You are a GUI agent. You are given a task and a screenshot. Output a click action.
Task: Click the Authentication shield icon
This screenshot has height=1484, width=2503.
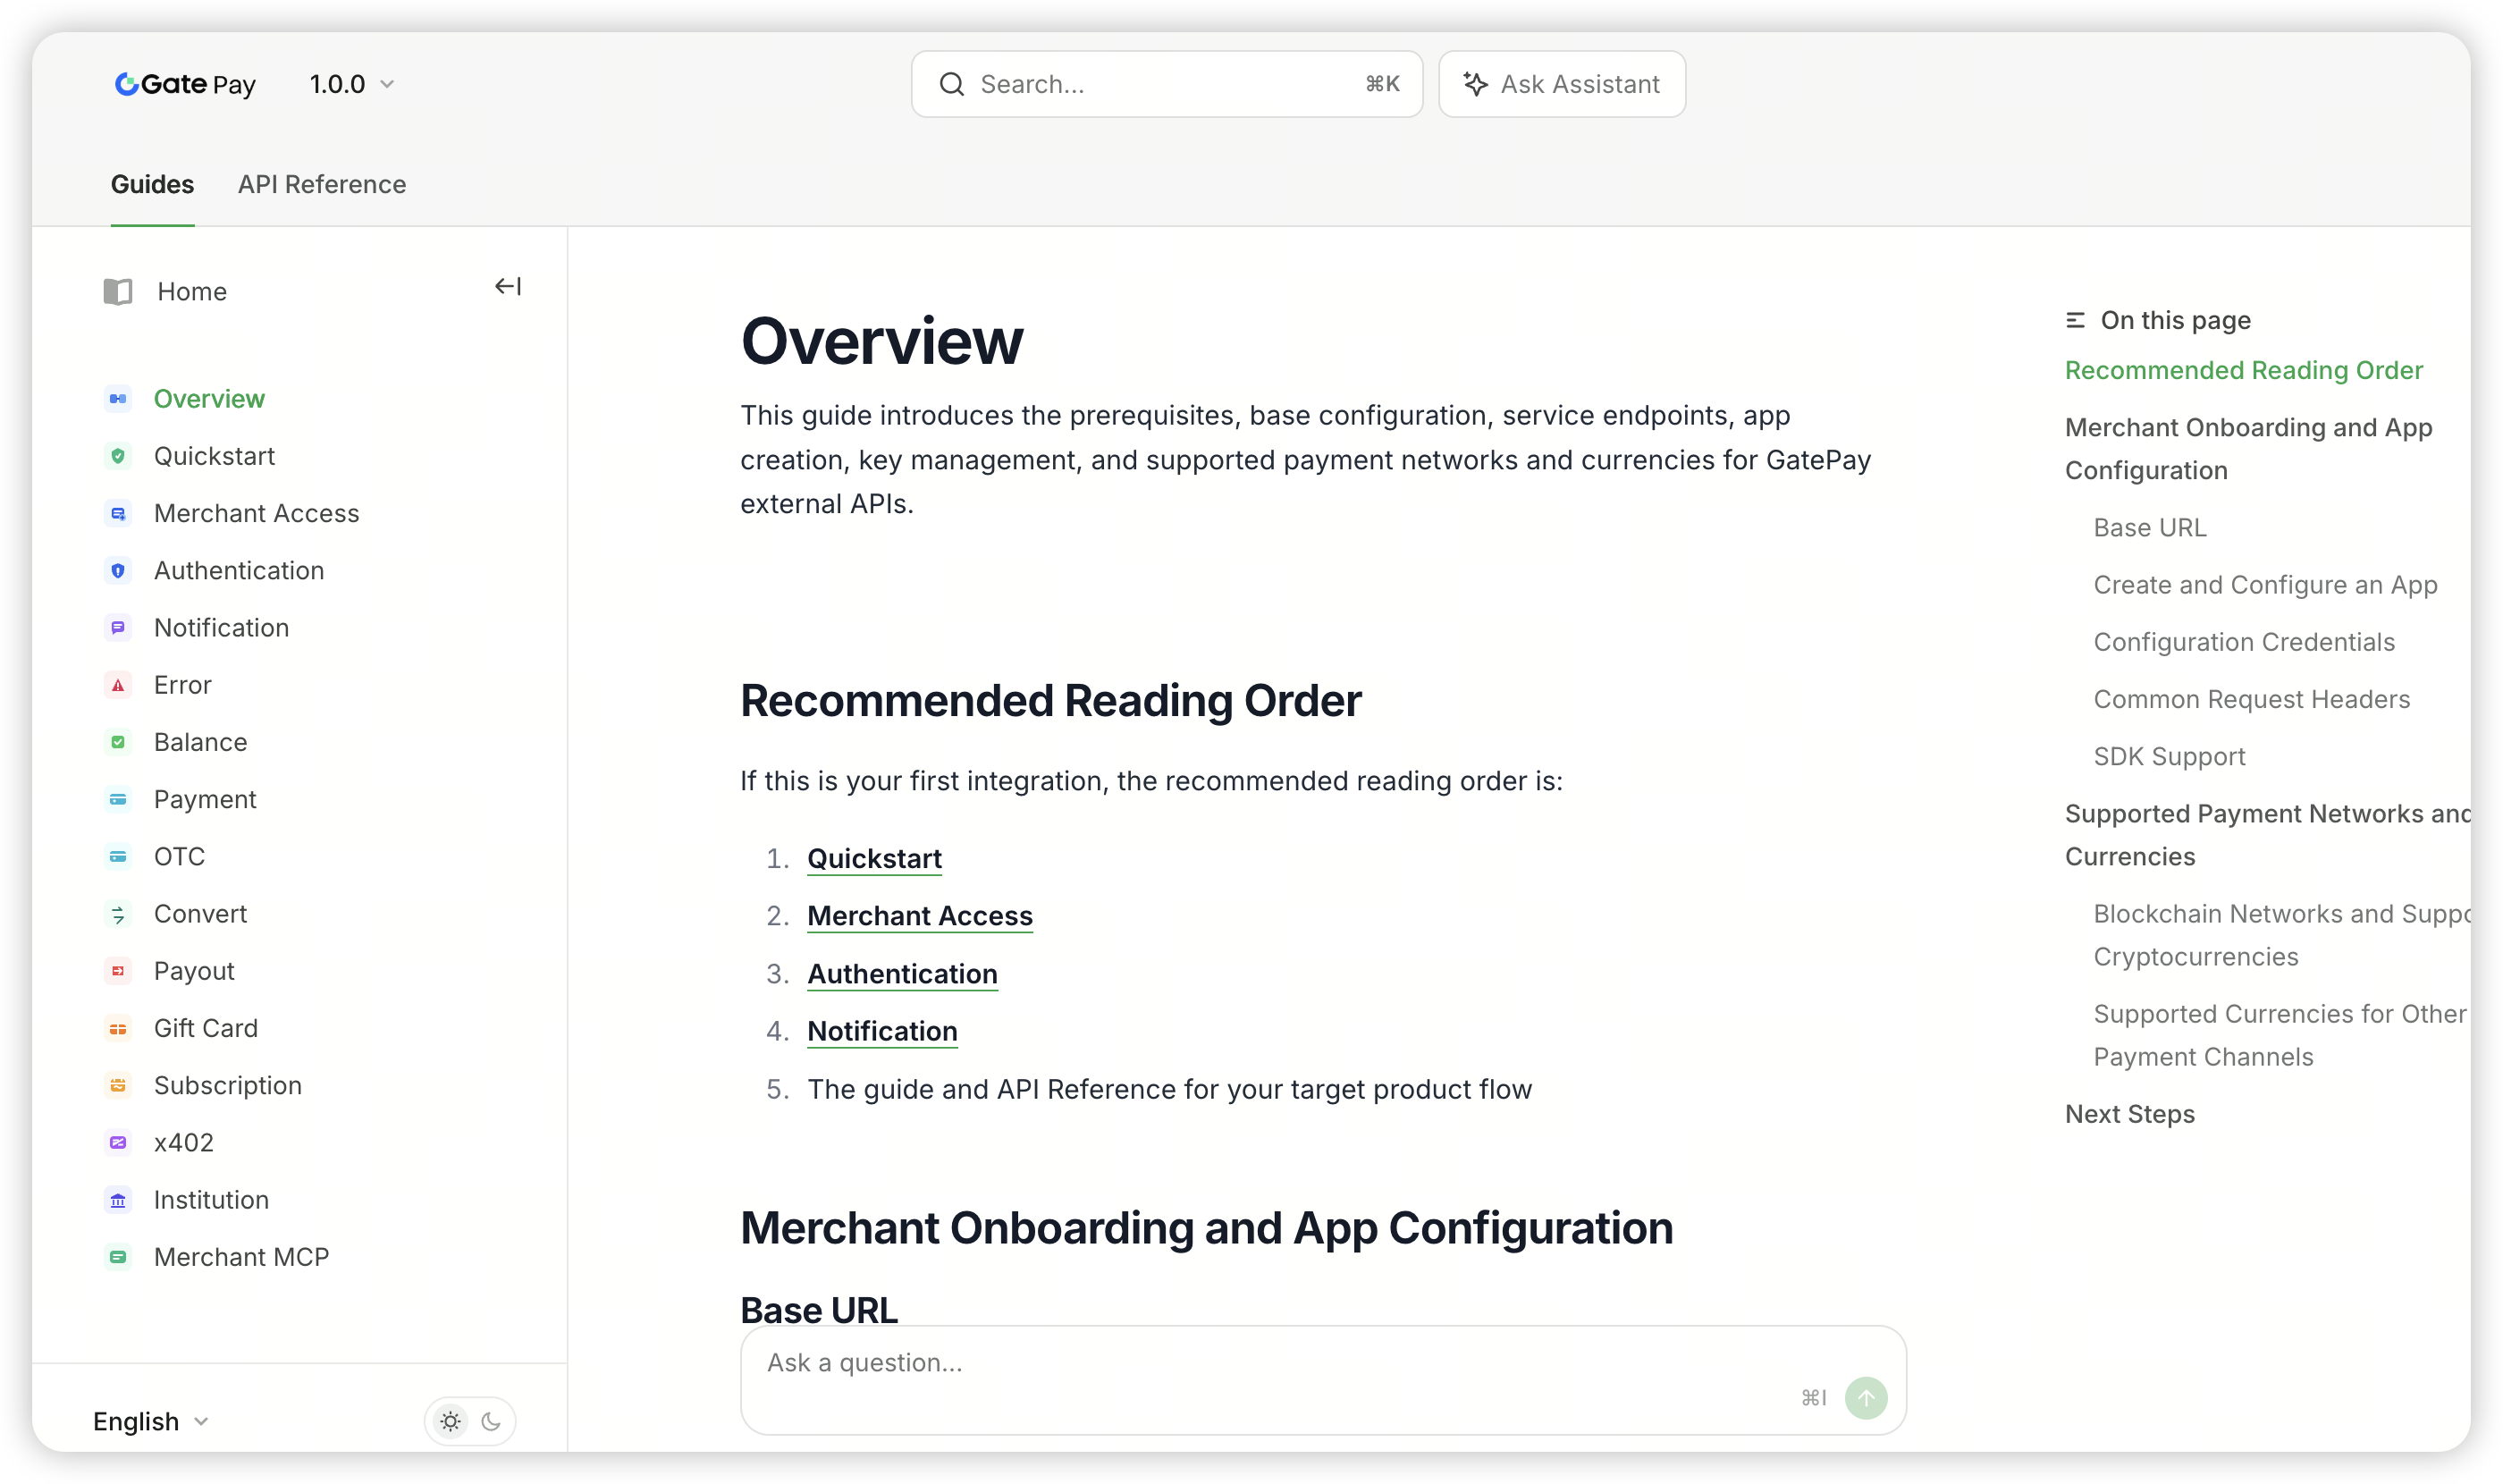tap(118, 571)
